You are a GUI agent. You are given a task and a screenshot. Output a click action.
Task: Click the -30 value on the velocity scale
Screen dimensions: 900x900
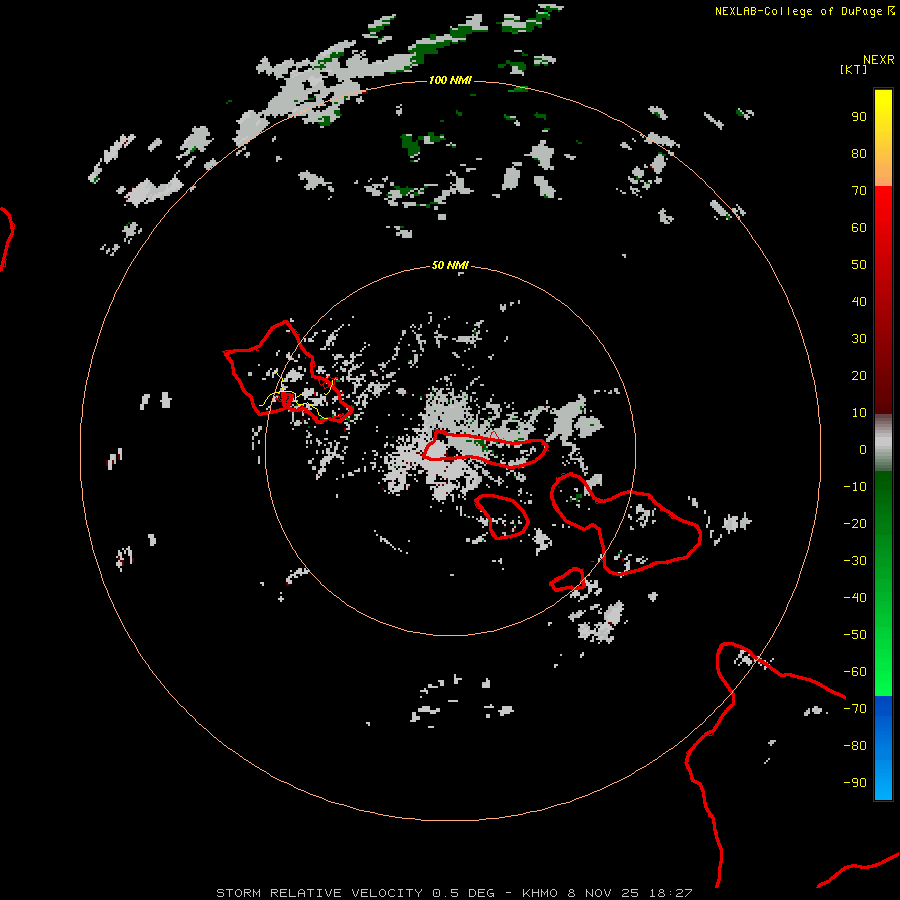pos(855,561)
